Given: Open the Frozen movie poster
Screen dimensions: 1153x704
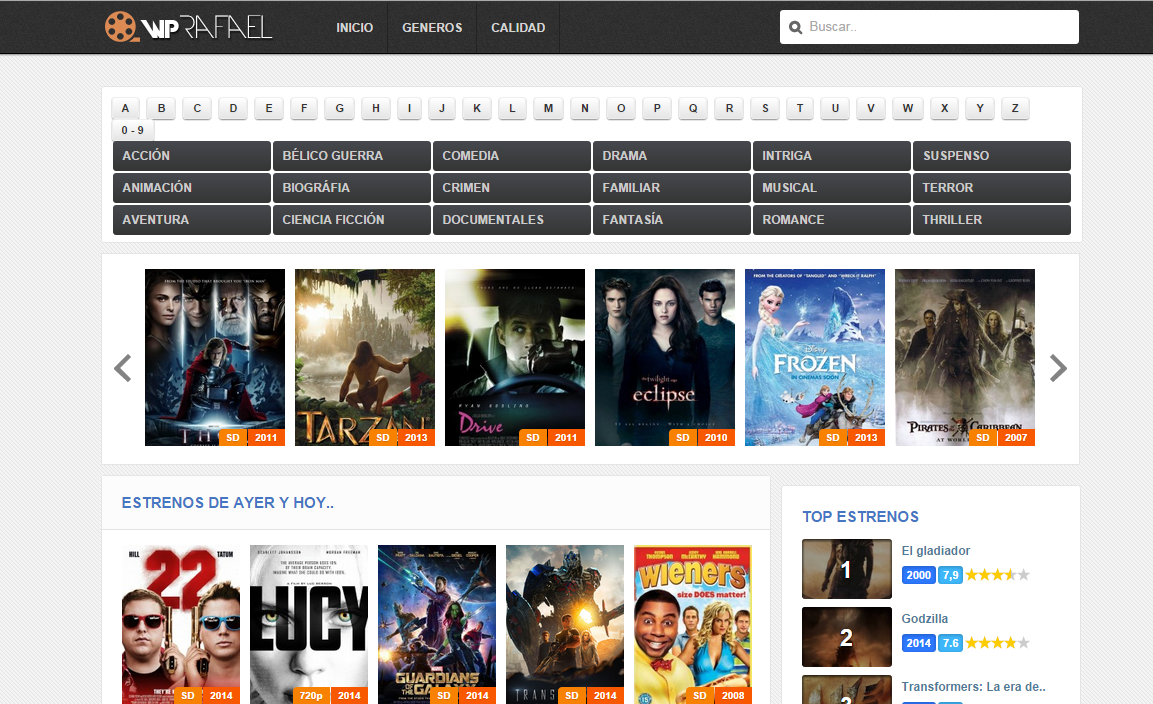Looking at the screenshot, I should [815, 358].
